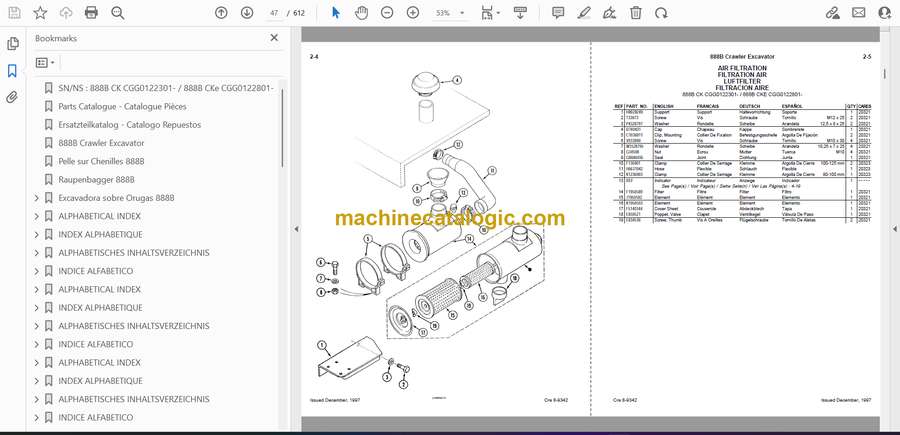This screenshot has height=435, width=900.
Task: Click the 888B Crawler Excavator page header
Action: 742,57
